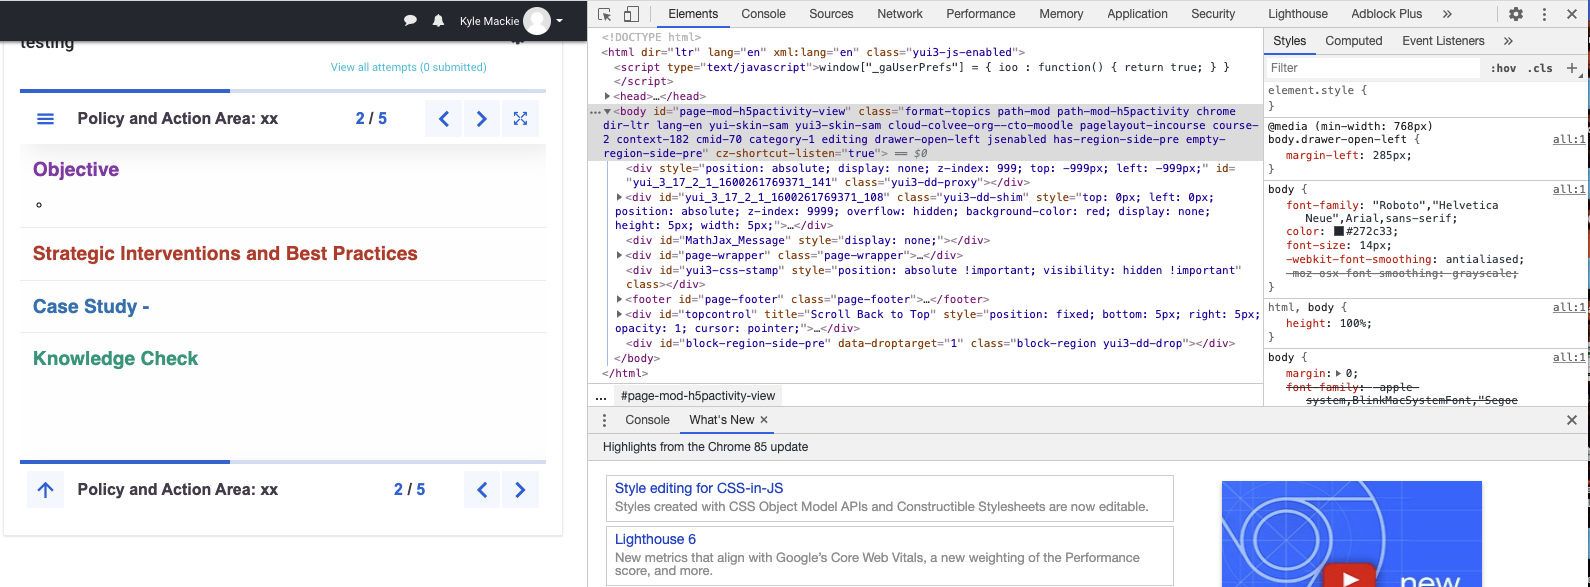Expand the yui3-dd-shim div node
This screenshot has width=1590, height=587.
[620, 198]
